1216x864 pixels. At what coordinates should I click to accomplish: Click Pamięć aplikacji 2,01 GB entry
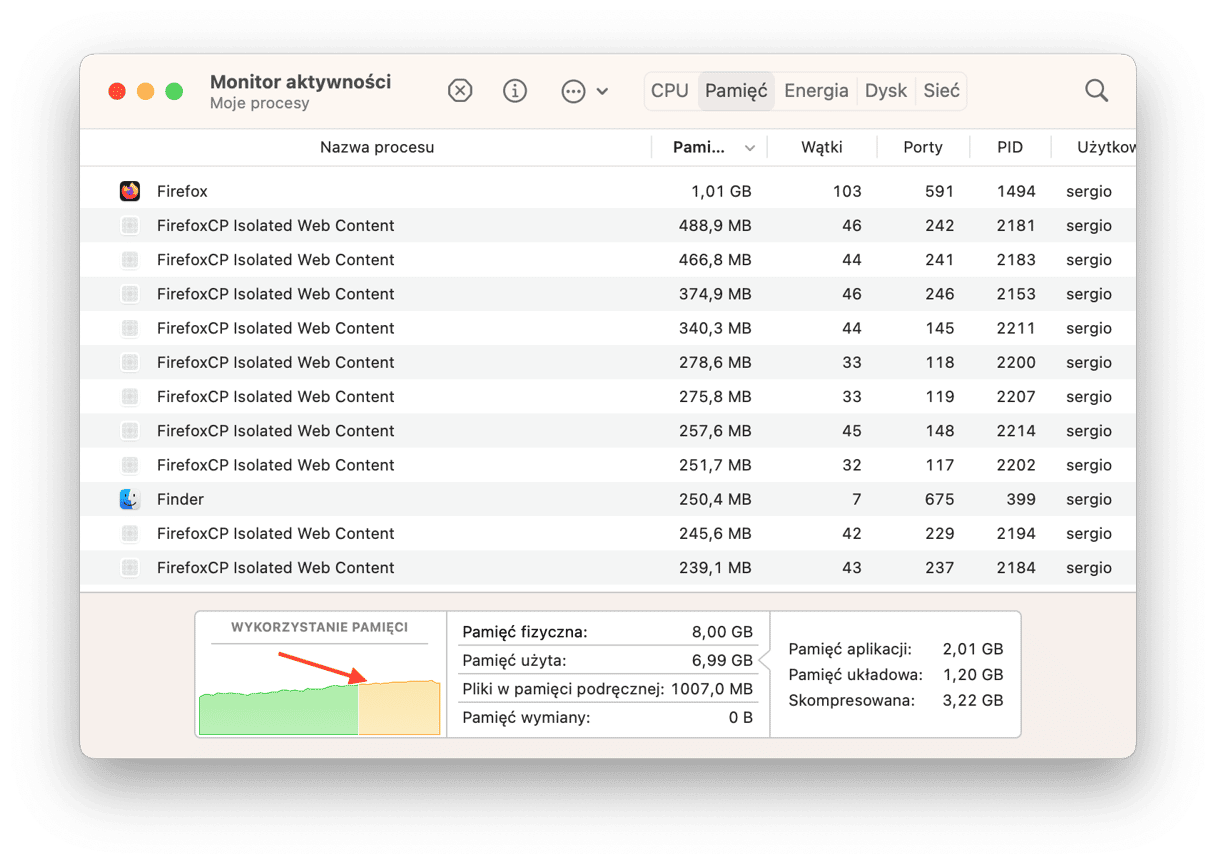[x=895, y=649]
